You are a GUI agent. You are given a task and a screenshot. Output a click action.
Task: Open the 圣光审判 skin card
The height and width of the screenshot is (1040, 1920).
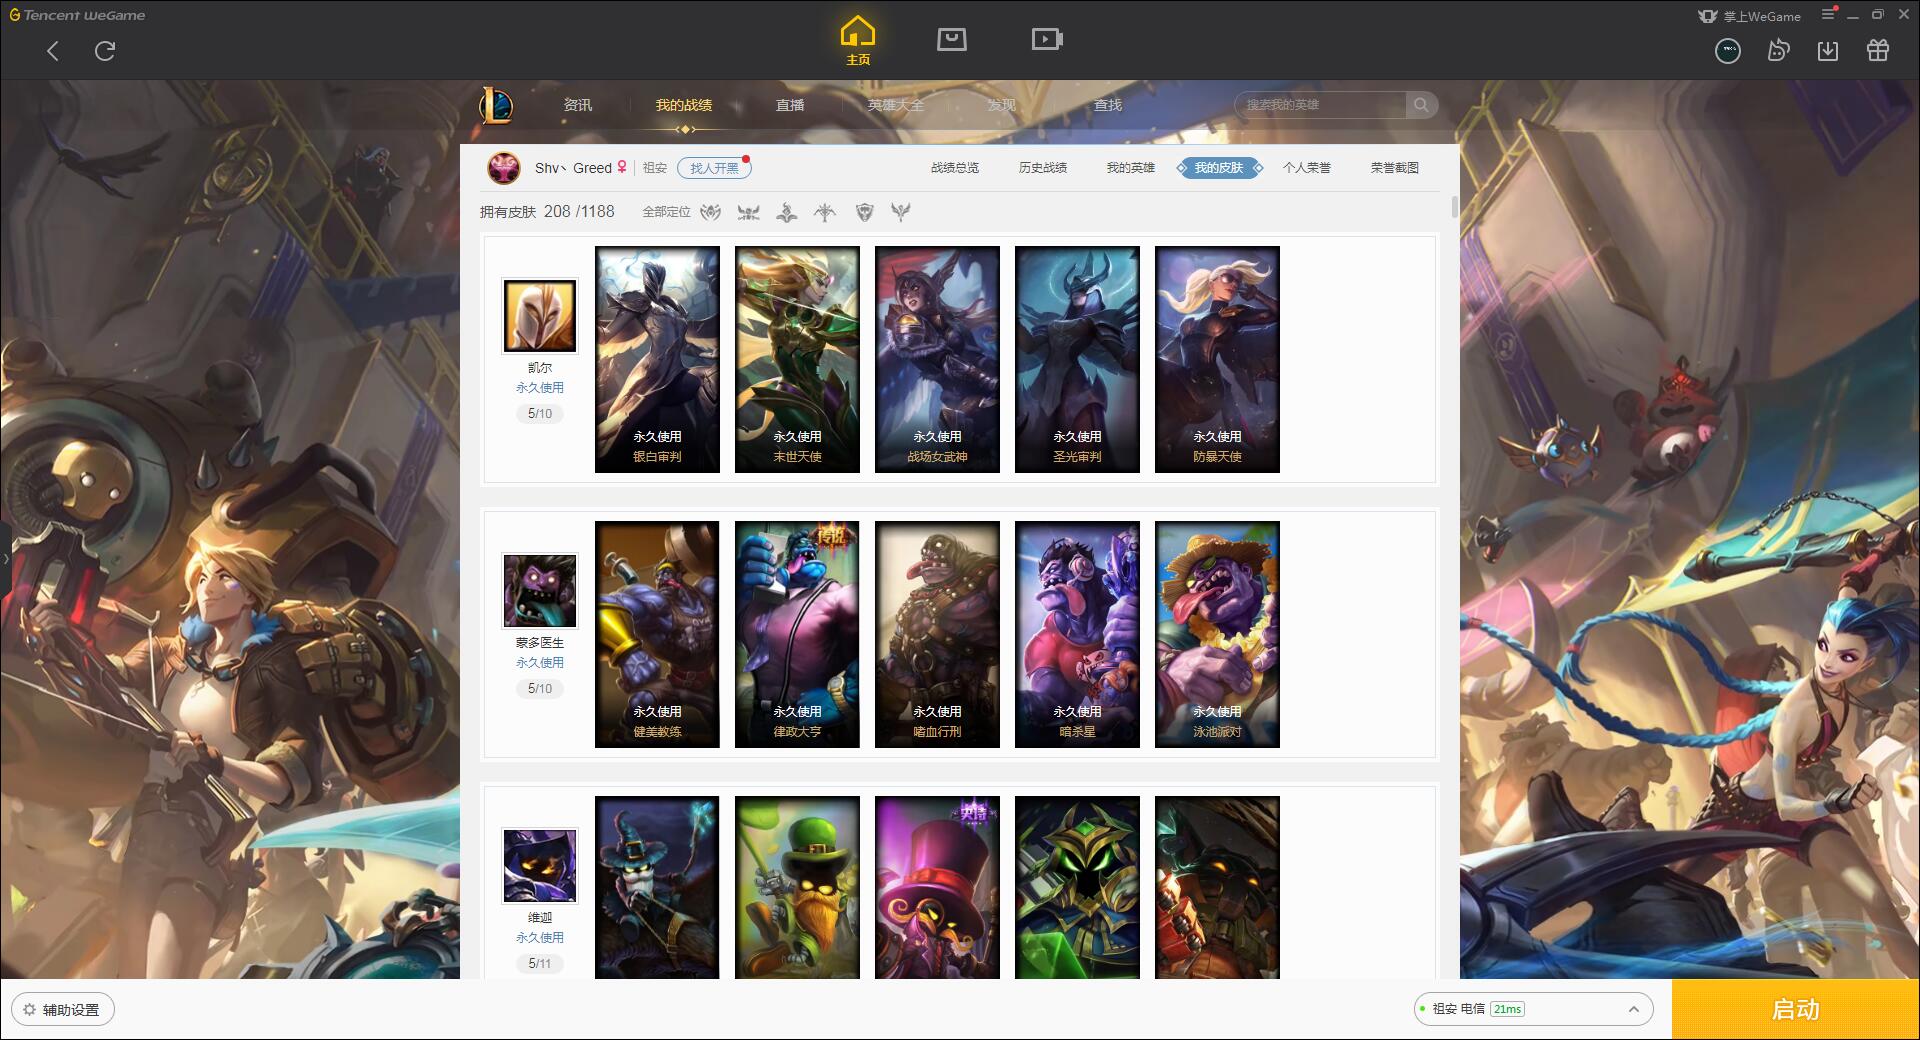[1077, 359]
